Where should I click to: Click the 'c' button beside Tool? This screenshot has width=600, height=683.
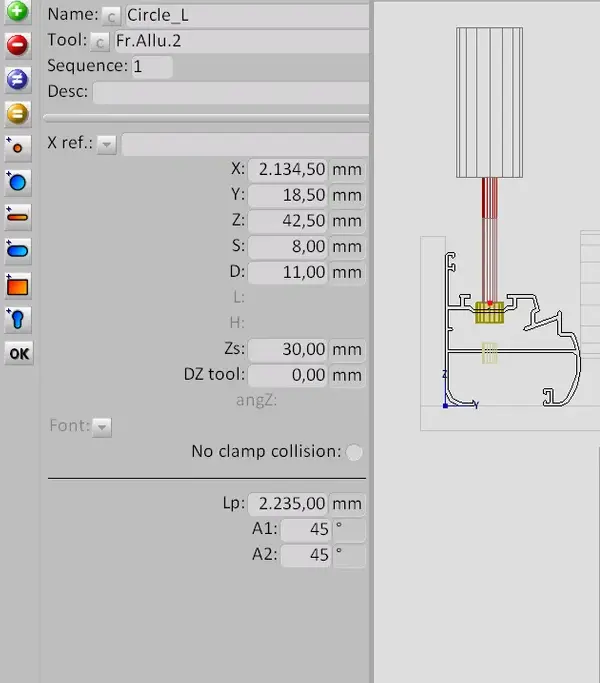100,42
